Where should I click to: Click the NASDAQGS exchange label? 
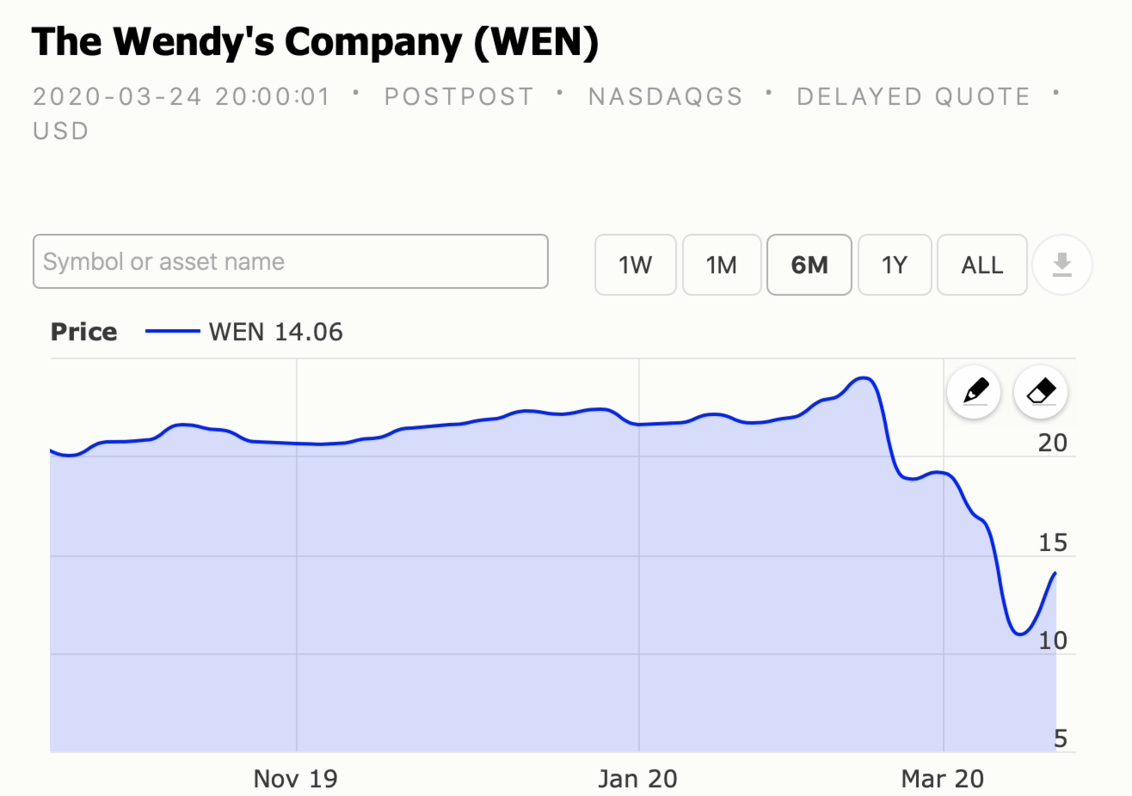666,96
